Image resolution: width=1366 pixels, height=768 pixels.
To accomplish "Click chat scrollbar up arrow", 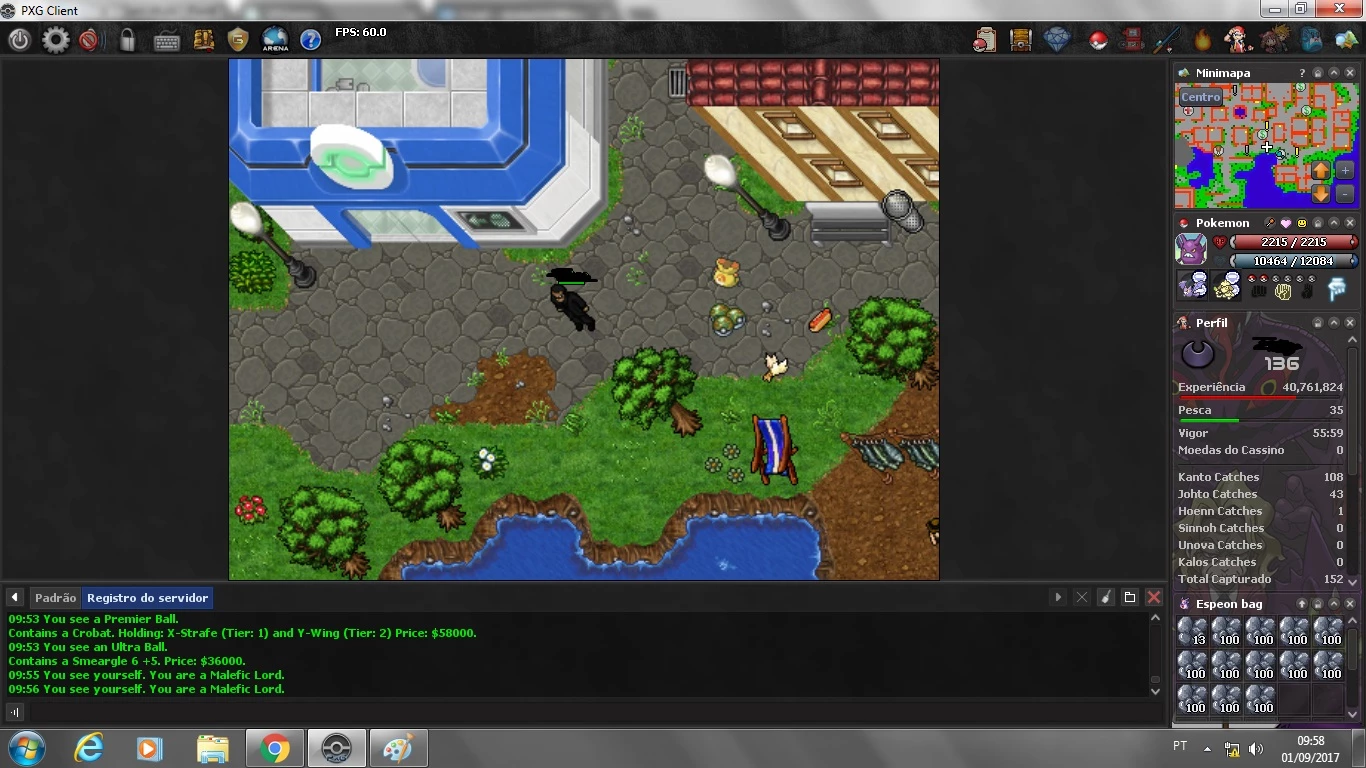I will click(x=1155, y=619).
